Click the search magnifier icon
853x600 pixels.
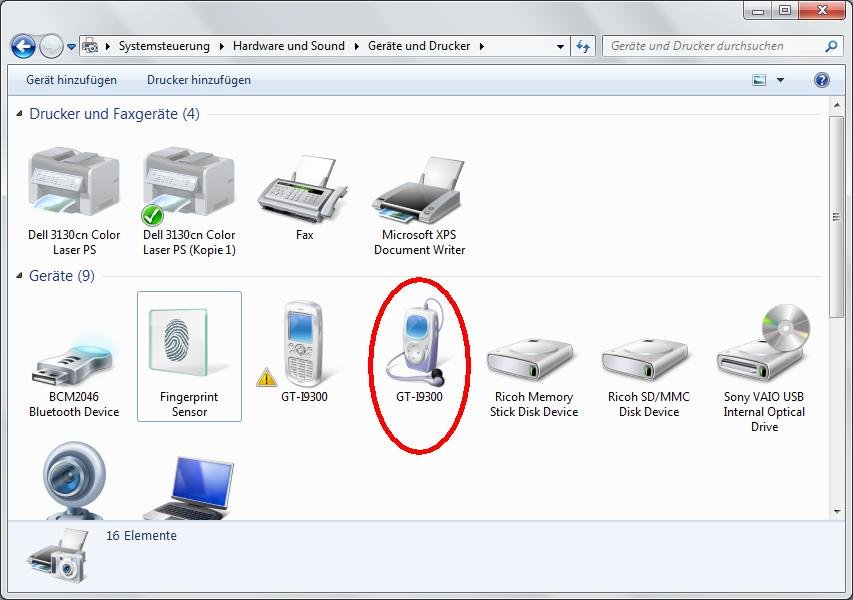point(831,46)
